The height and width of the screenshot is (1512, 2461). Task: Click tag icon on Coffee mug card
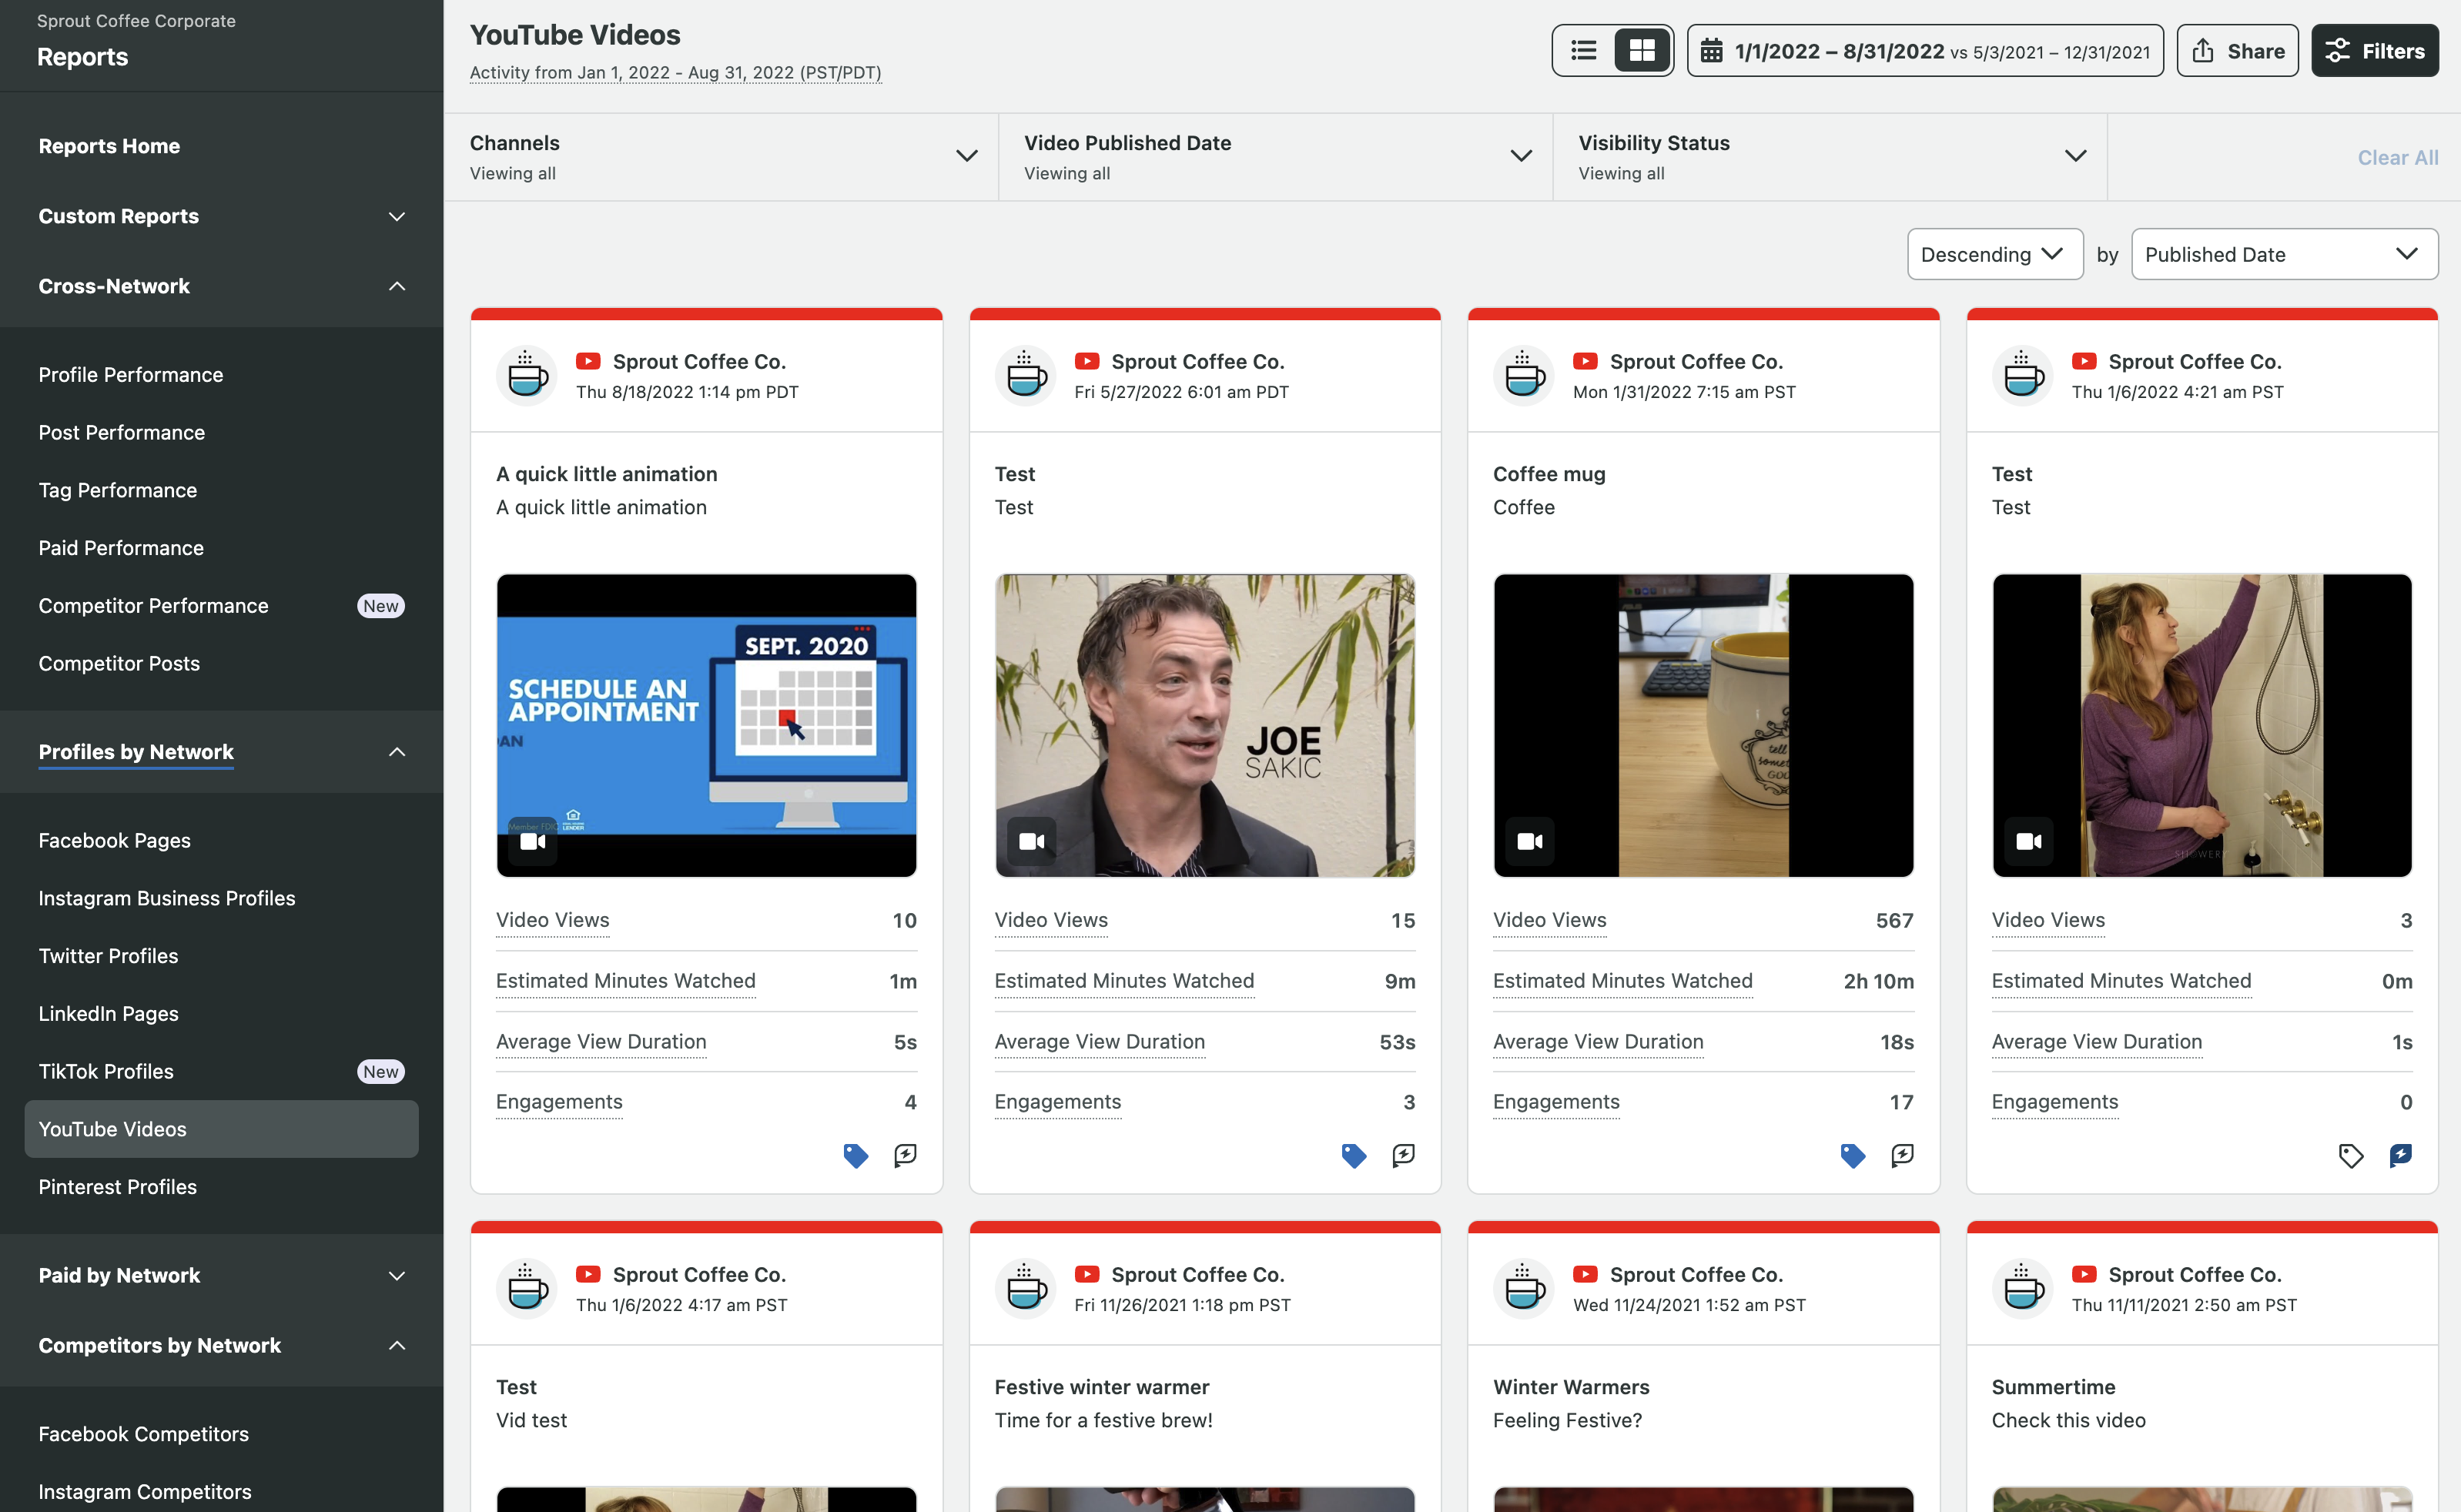click(x=1852, y=1155)
